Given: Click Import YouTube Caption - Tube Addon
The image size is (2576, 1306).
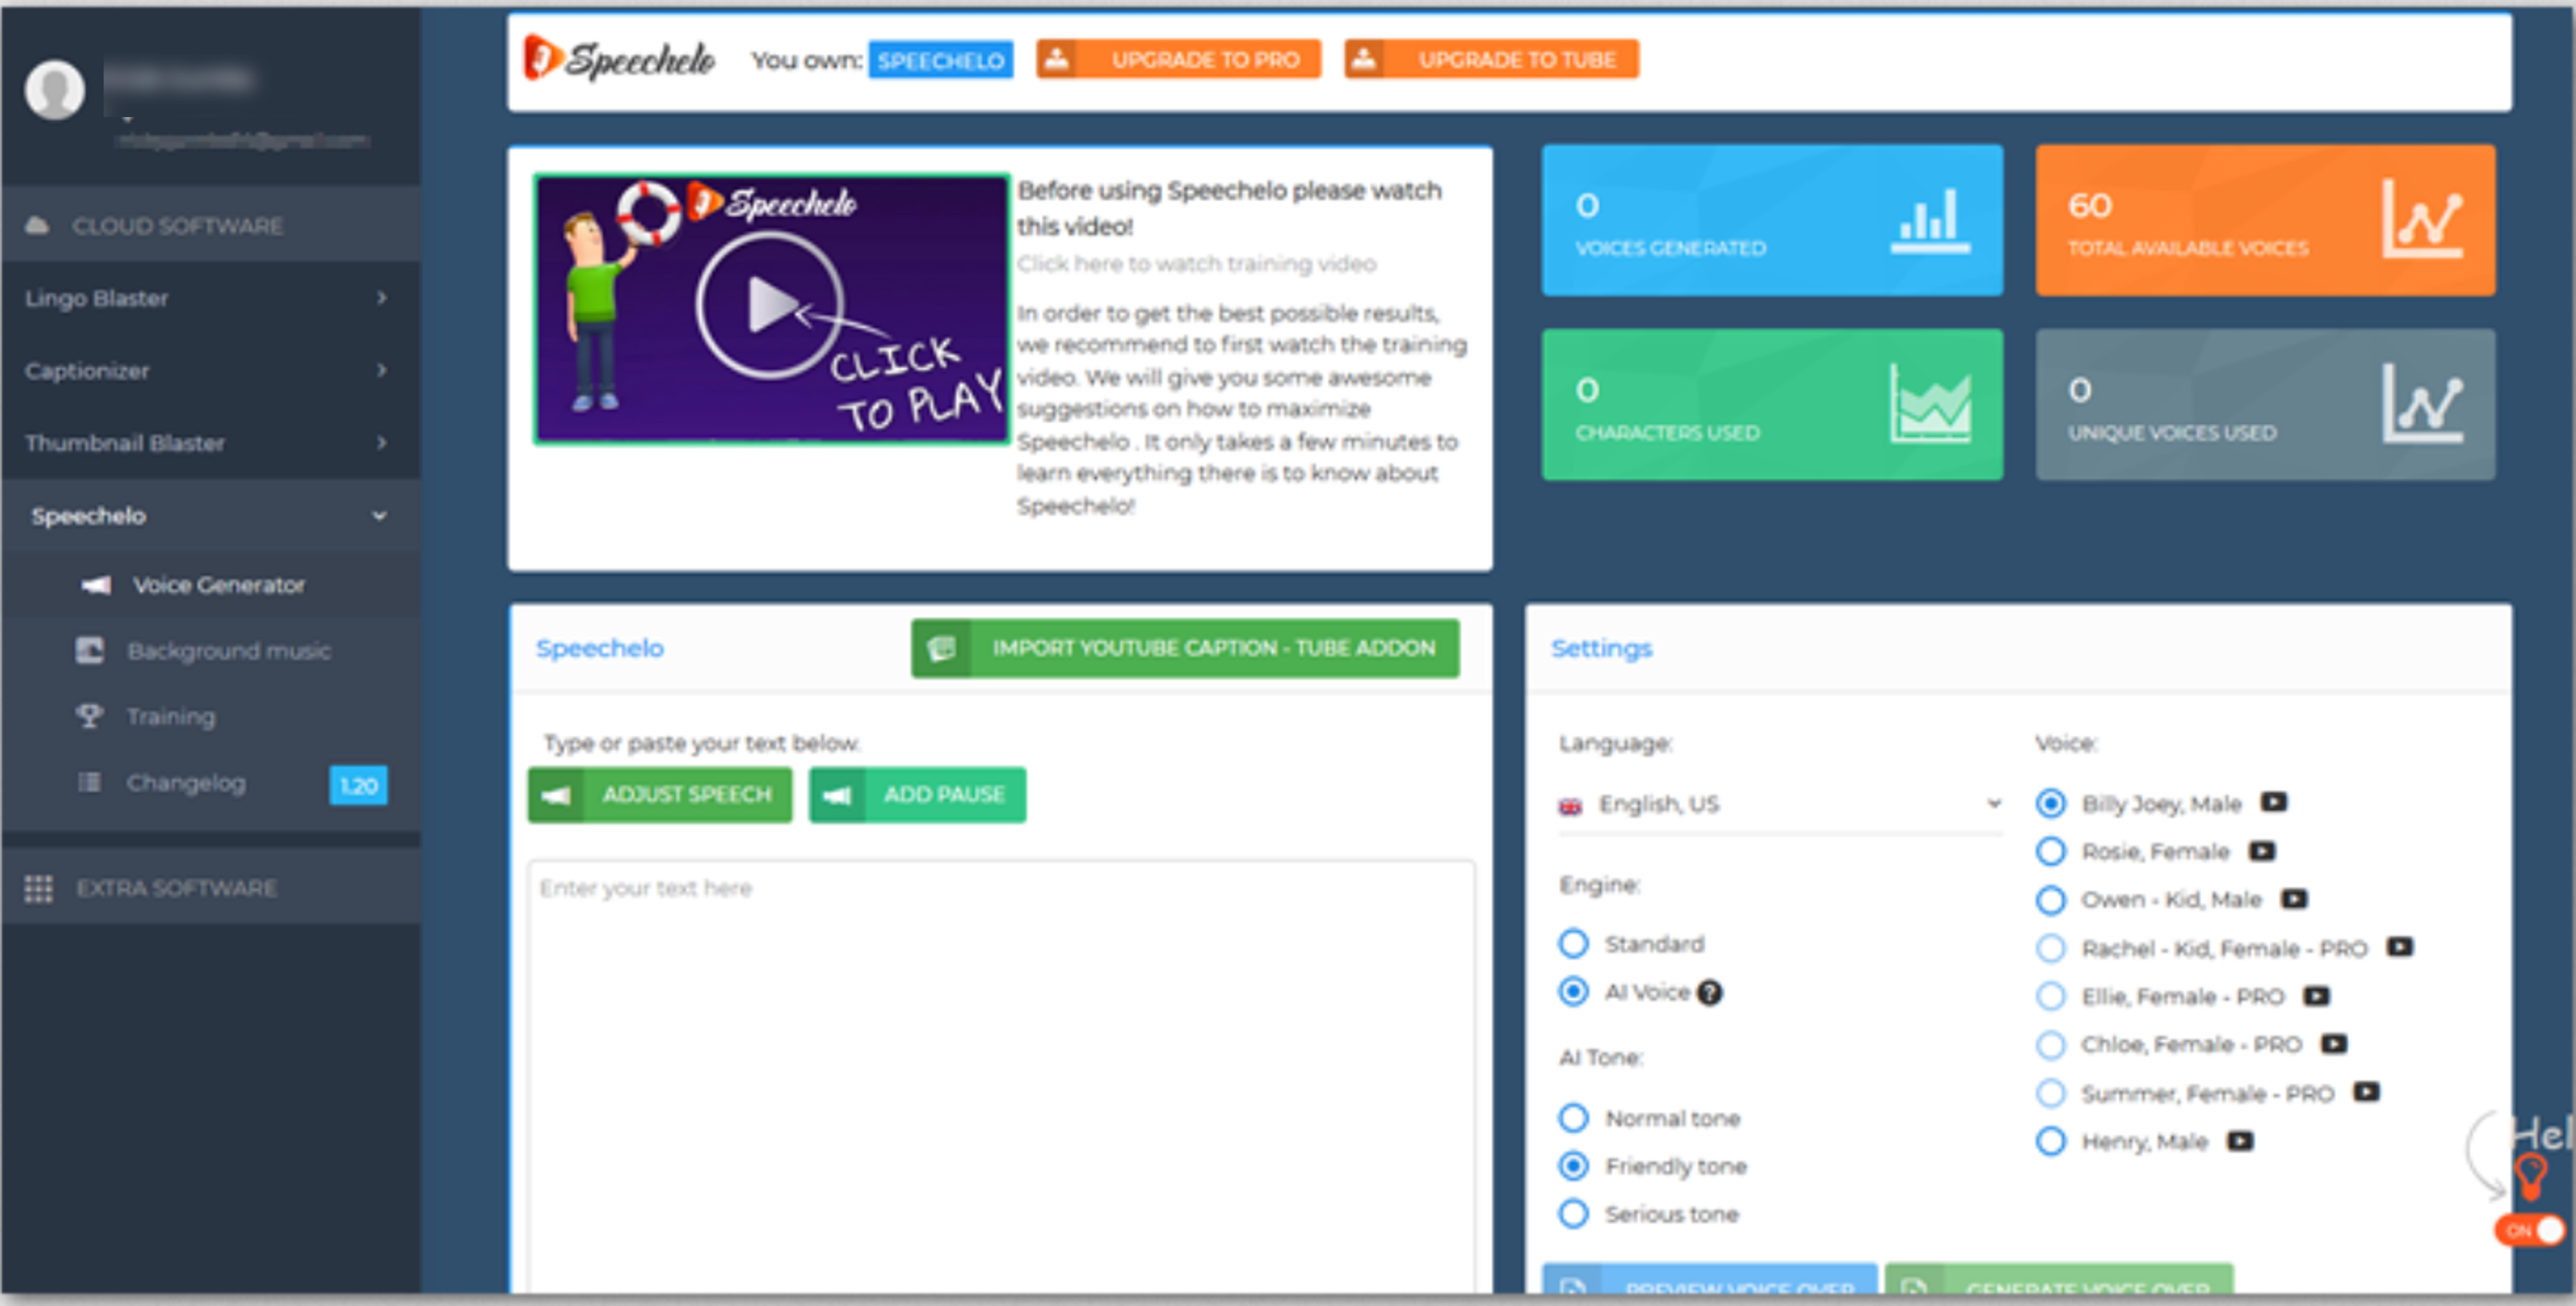Looking at the screenshot, I should point(1185,648).
